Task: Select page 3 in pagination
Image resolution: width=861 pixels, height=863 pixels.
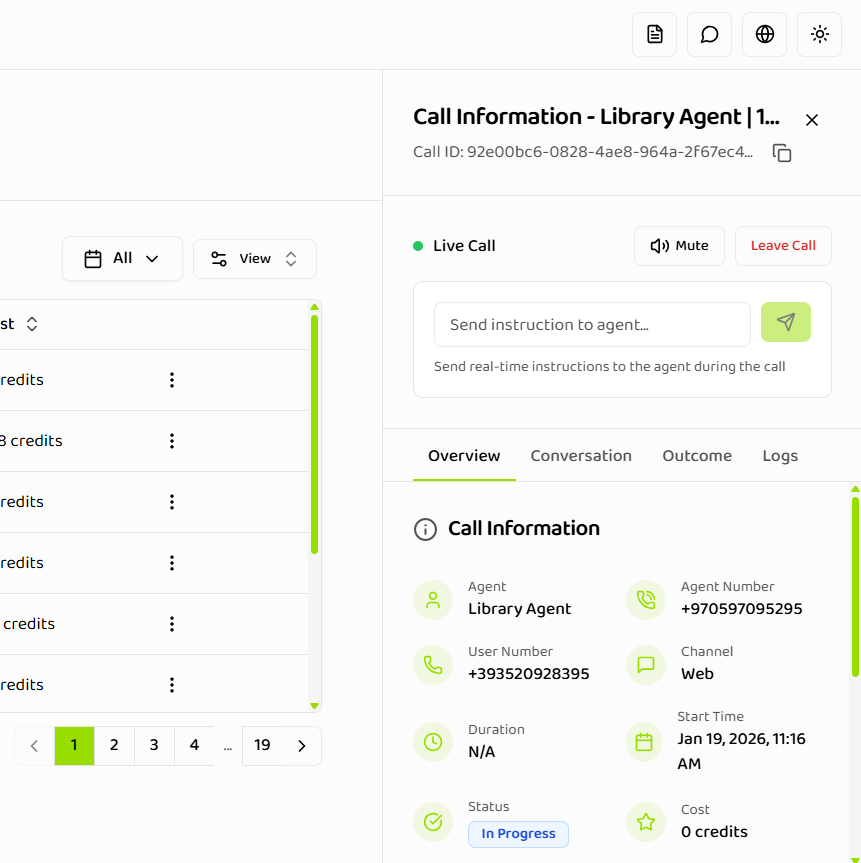Action: point(154,745)
